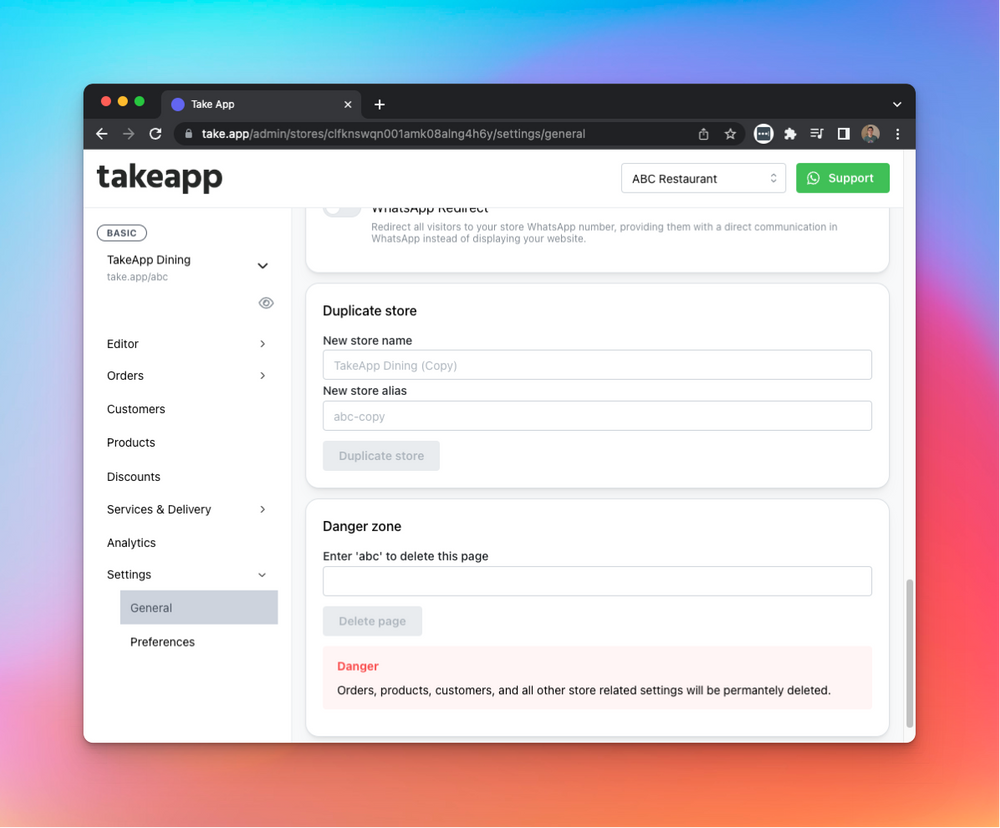Expand the Editor menu chevron
The height and width of the screenshot is (828, 1000).
click(262, 344)
